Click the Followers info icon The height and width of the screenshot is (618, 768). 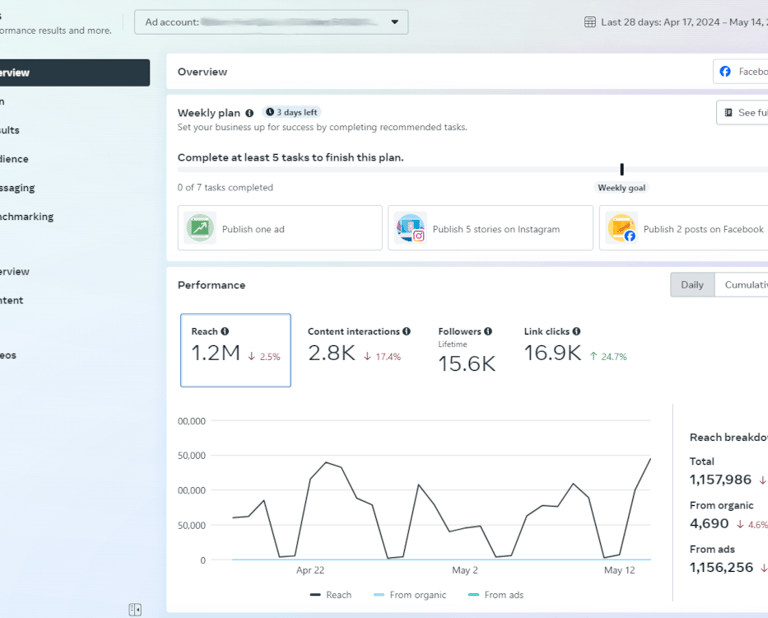tap(488, 332)
